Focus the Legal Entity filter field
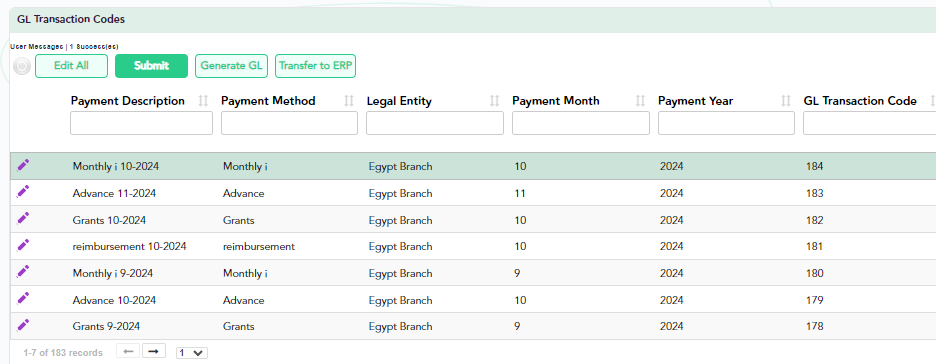This screenshot has height=364, width=936. (x=435, y=123)
